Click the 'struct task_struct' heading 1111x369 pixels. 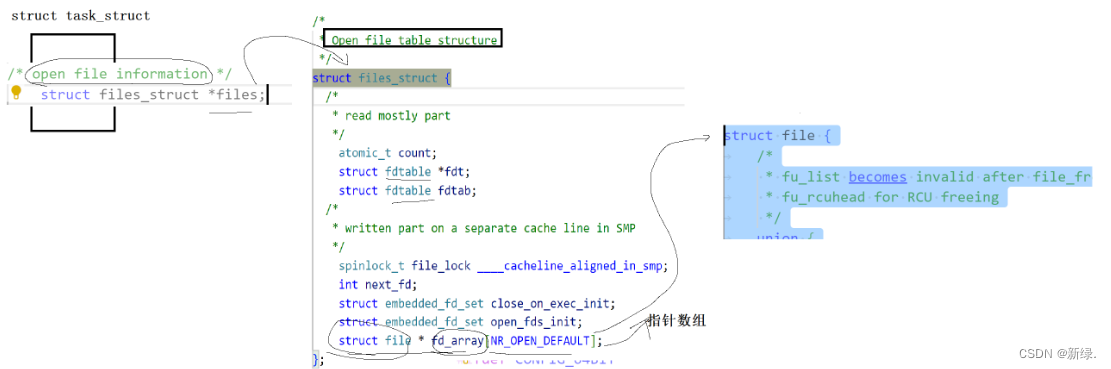tap(81, 16)
